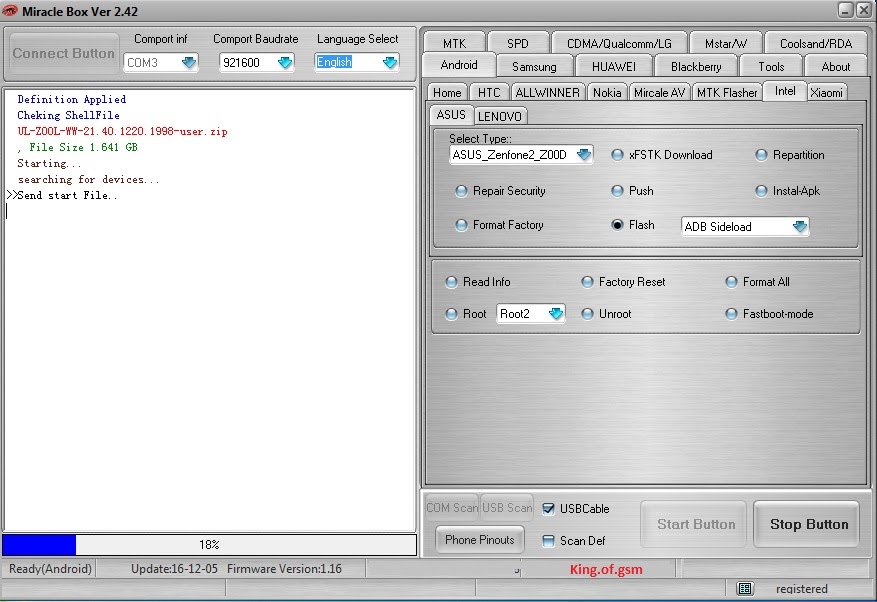The height and width of the screenshot is (602, 877).
Task: Select the Fastboot-mode radio button
Action: click(731, 314)
